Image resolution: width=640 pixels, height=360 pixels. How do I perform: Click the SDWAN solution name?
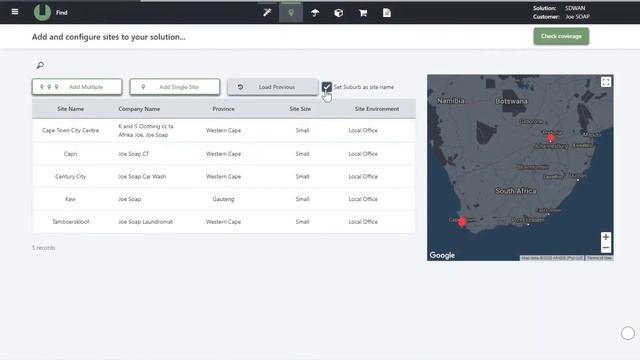pos(575,8)
